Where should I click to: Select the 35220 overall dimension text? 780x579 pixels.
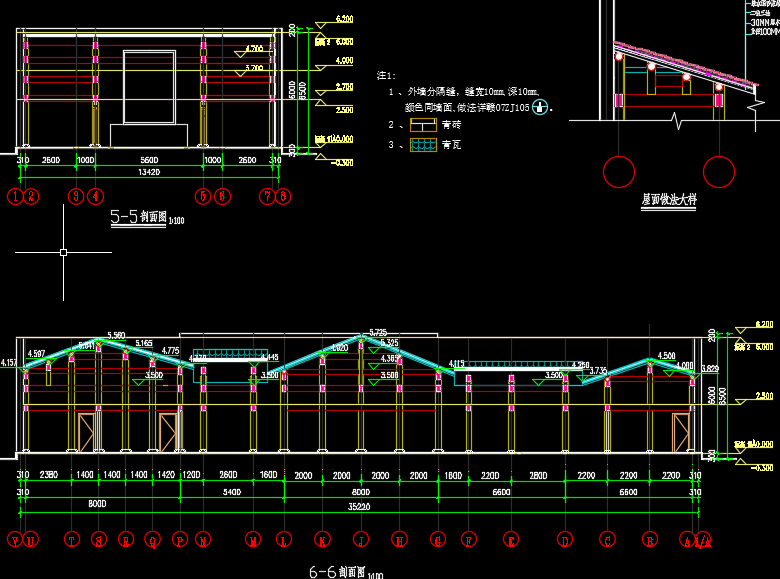[359, 507]
